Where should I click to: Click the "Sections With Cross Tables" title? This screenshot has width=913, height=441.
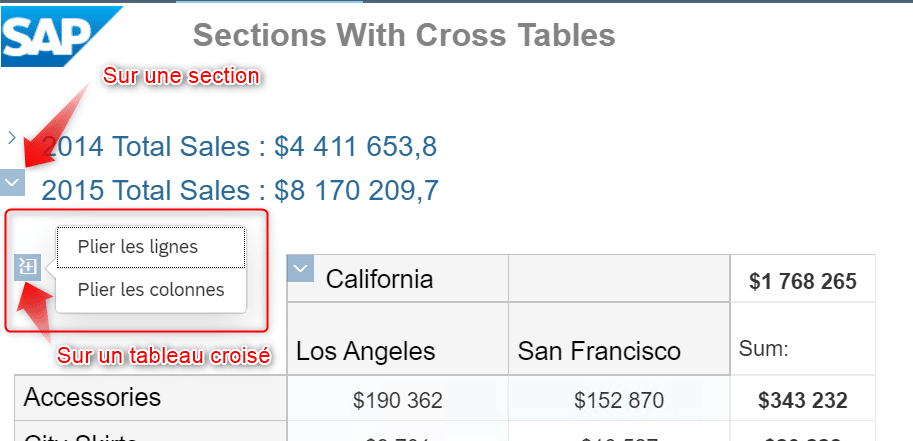[403, 36]
